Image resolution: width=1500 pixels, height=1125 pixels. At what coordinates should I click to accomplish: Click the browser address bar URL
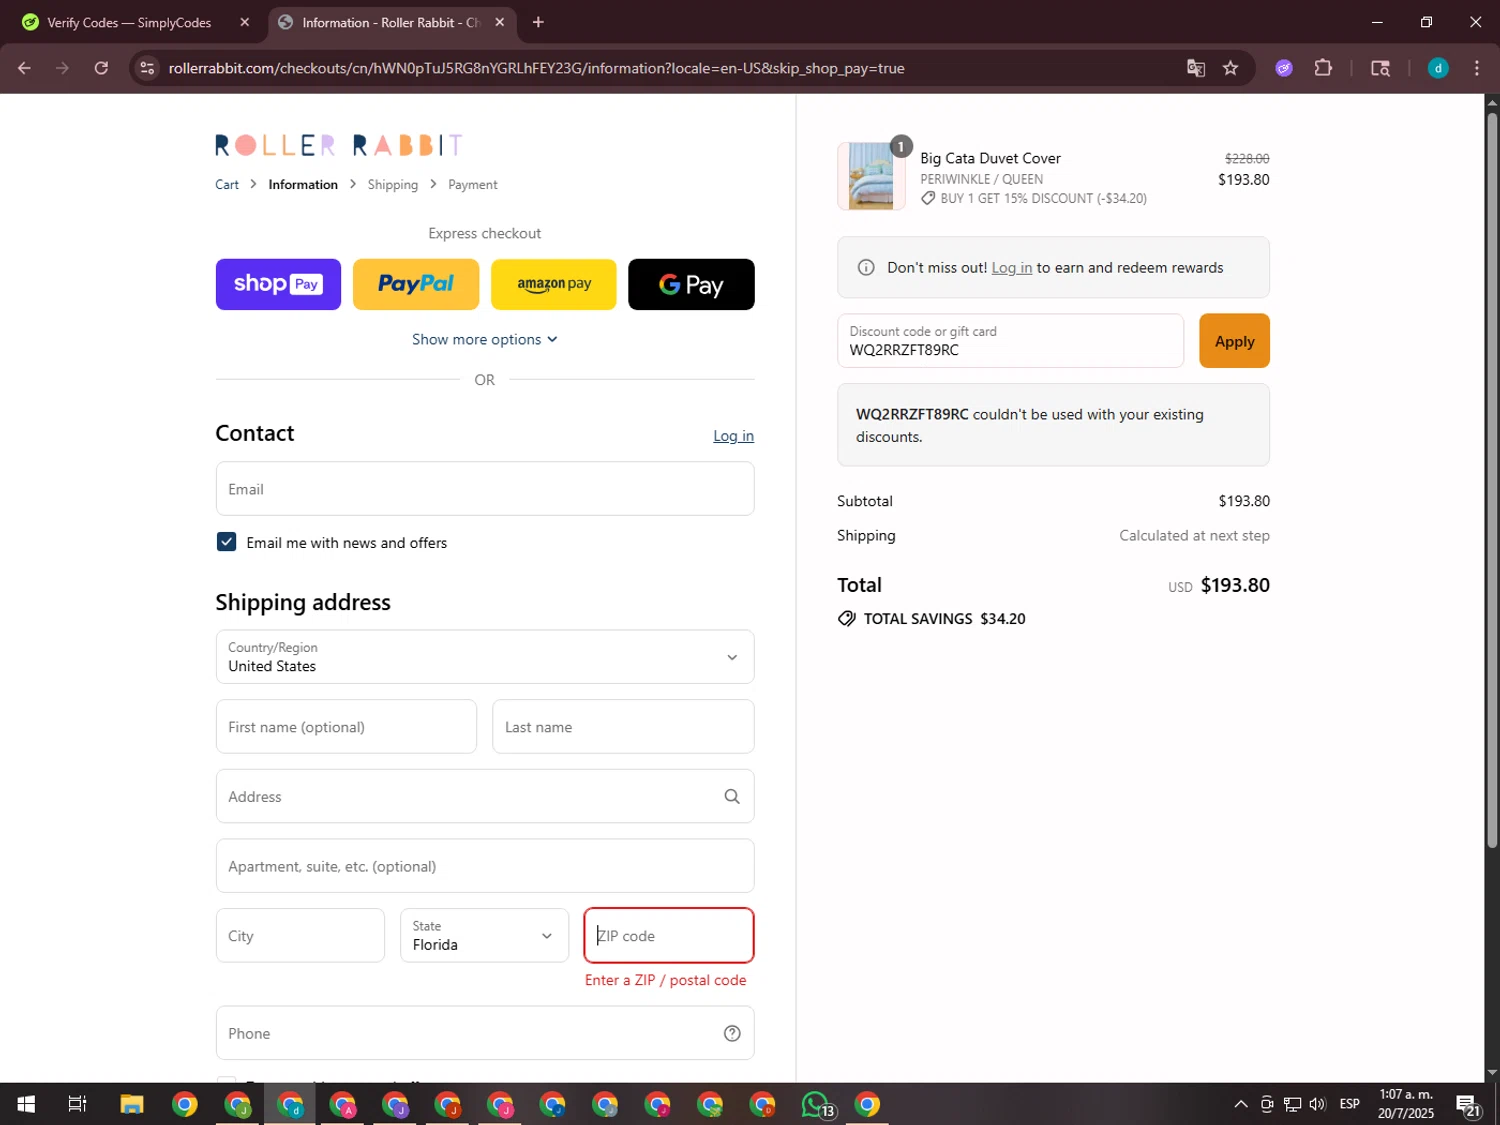tap(536, 68)
